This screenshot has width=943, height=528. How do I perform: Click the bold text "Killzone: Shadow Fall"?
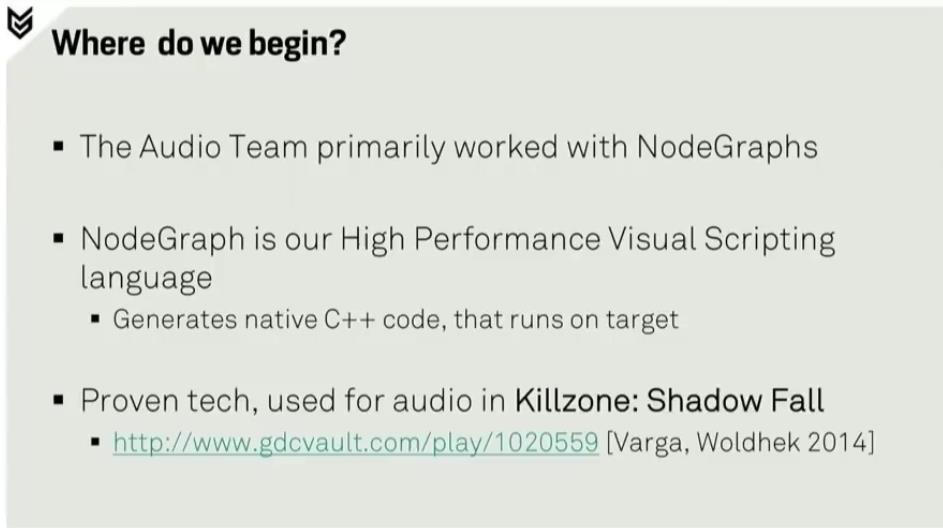(669, 401)
